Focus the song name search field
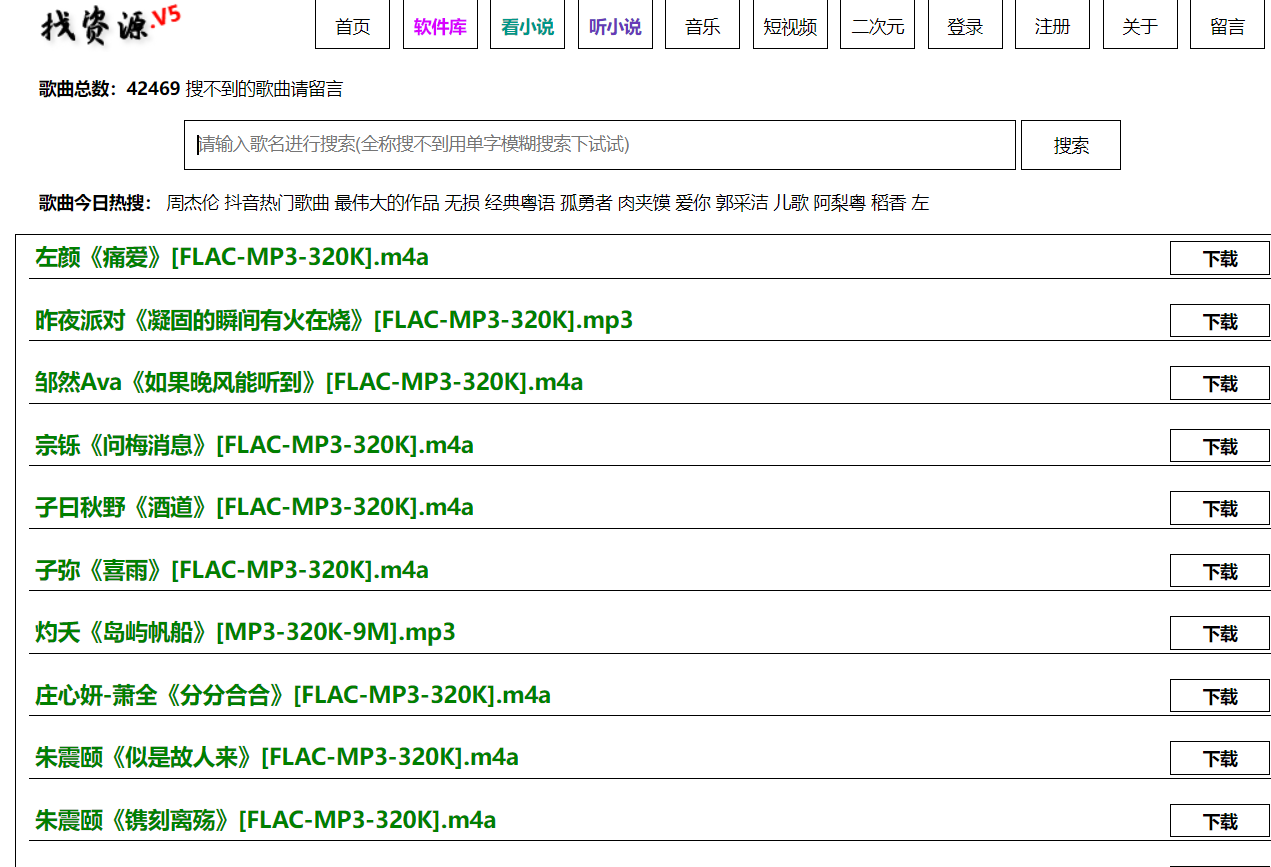1271x867 pixels. click(x=600, y=145)
